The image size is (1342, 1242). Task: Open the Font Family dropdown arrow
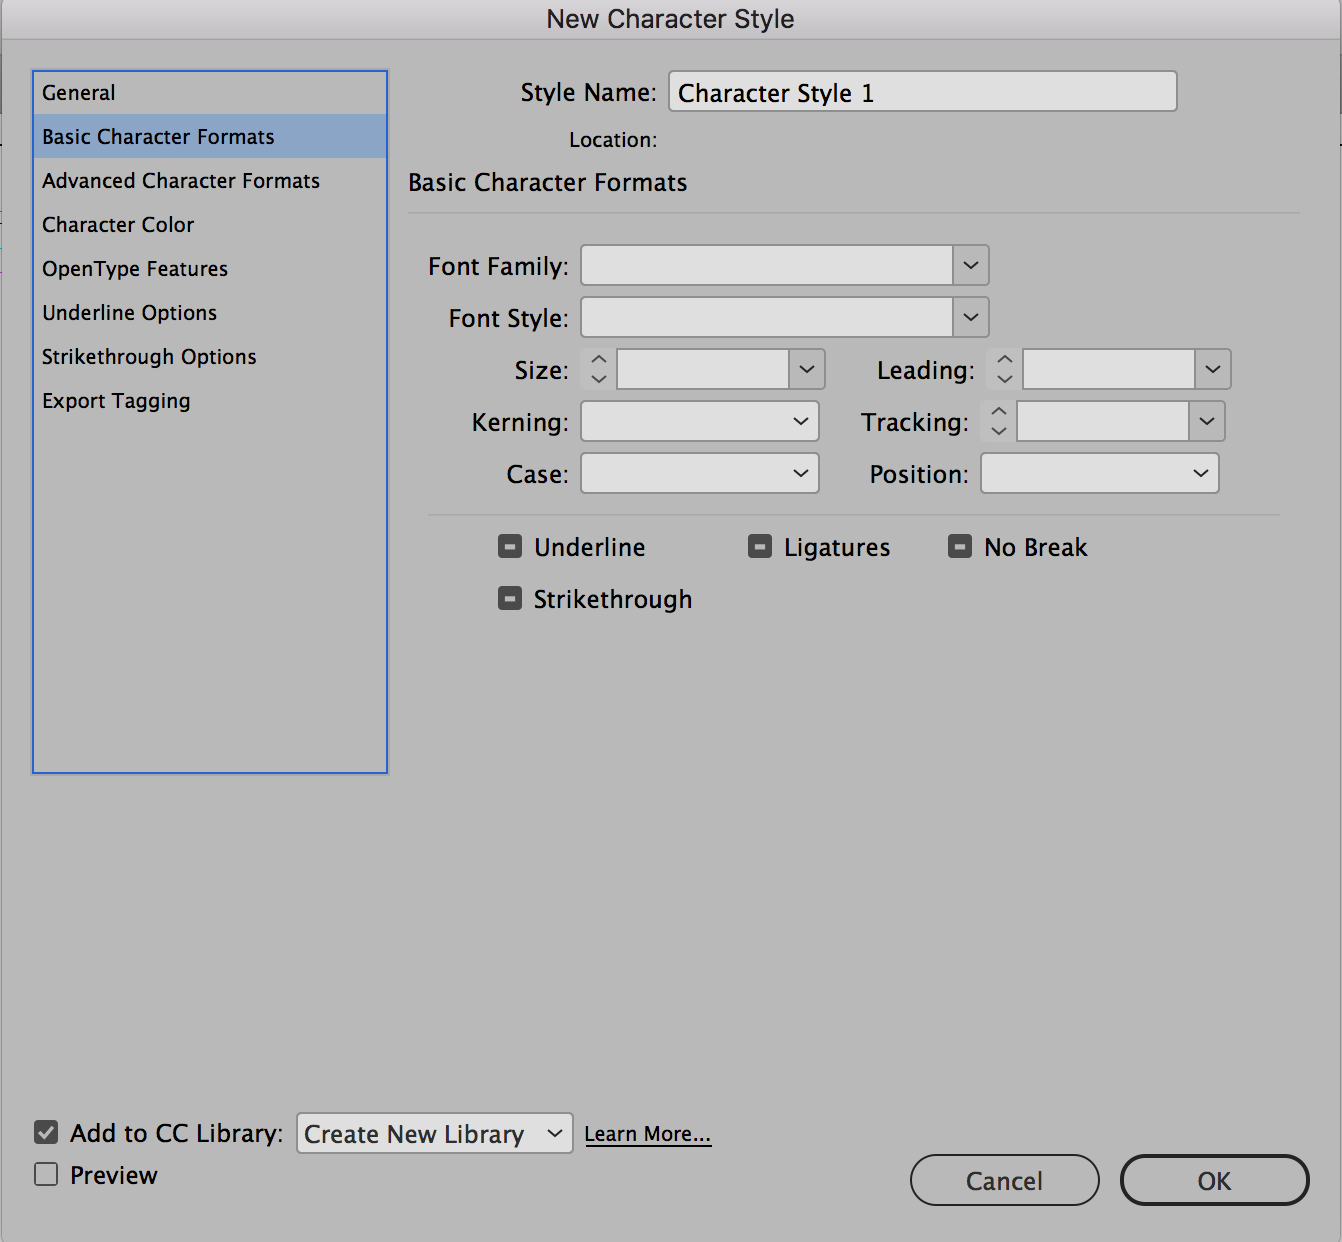(970, 266)
